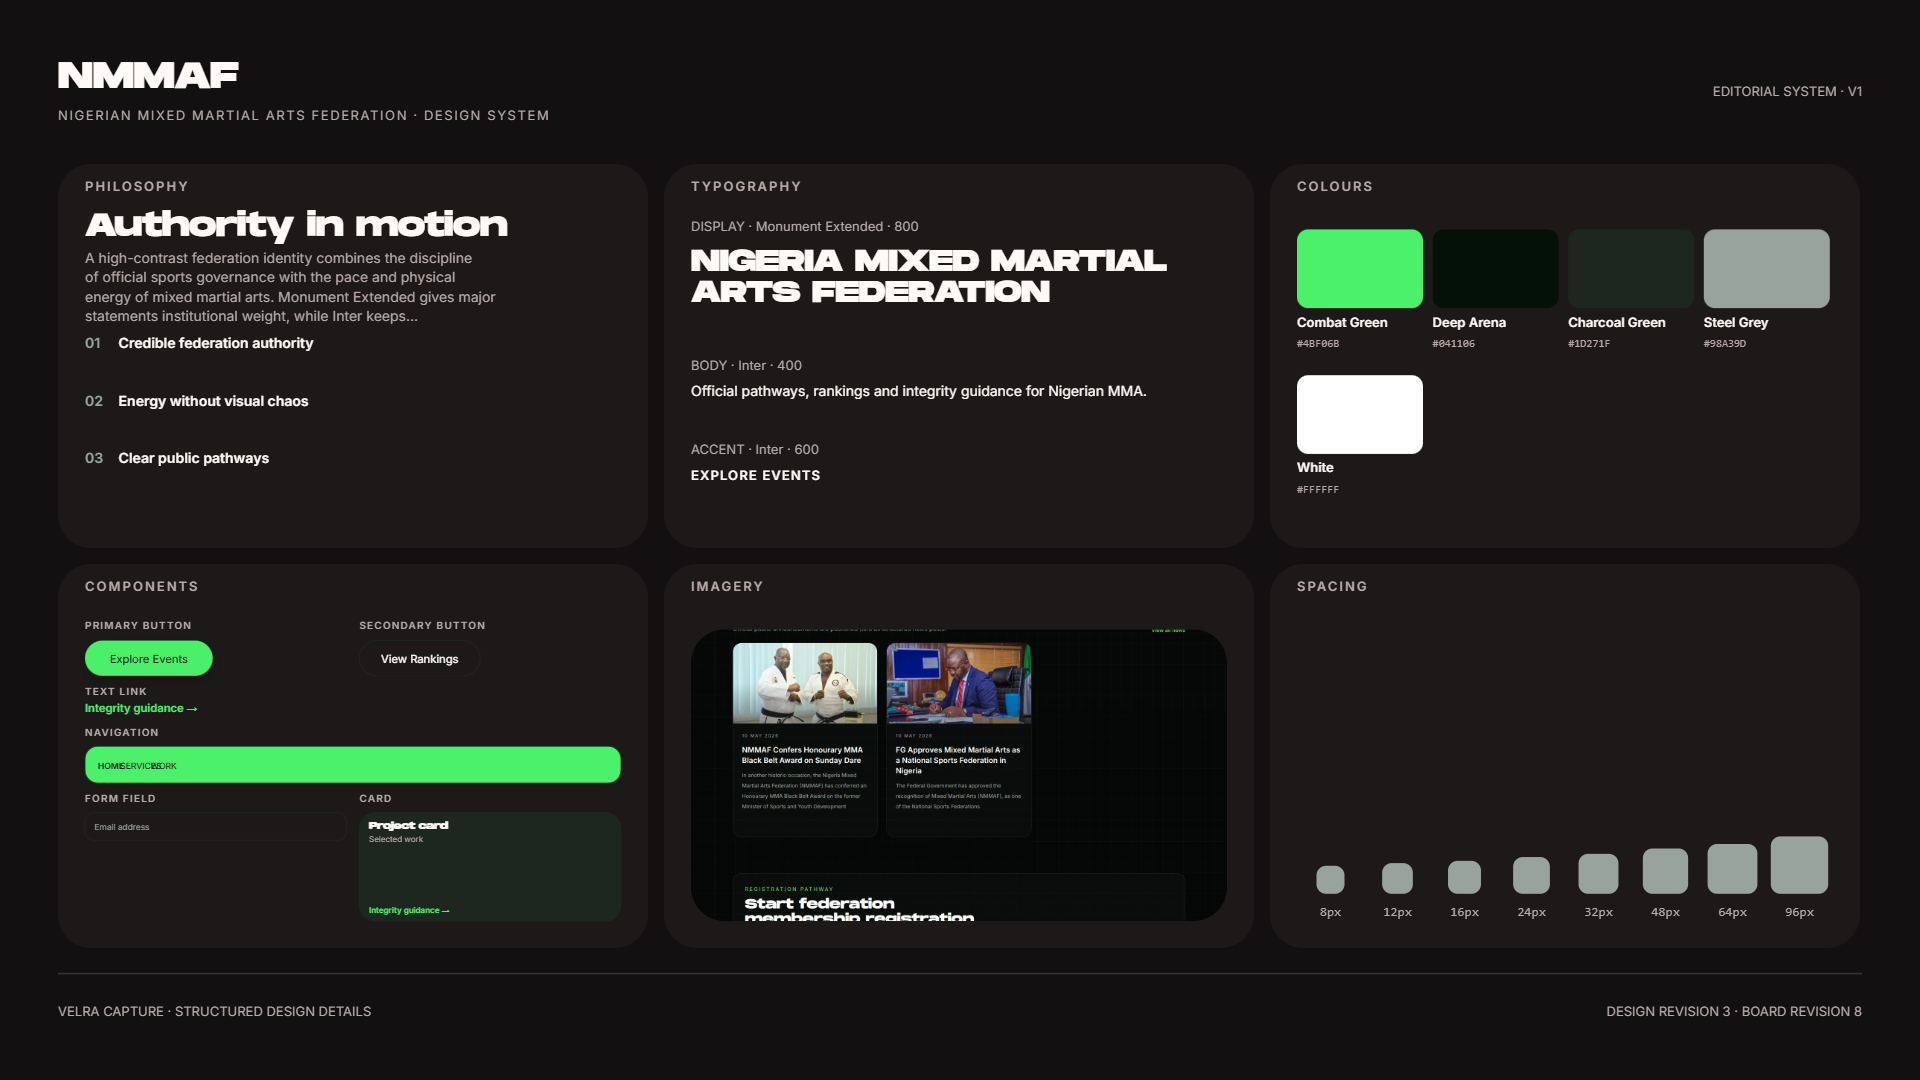The image size is (1920, 1080).
Task: Pick the Steel Grey colour swatch
Action: [1767, 268]
